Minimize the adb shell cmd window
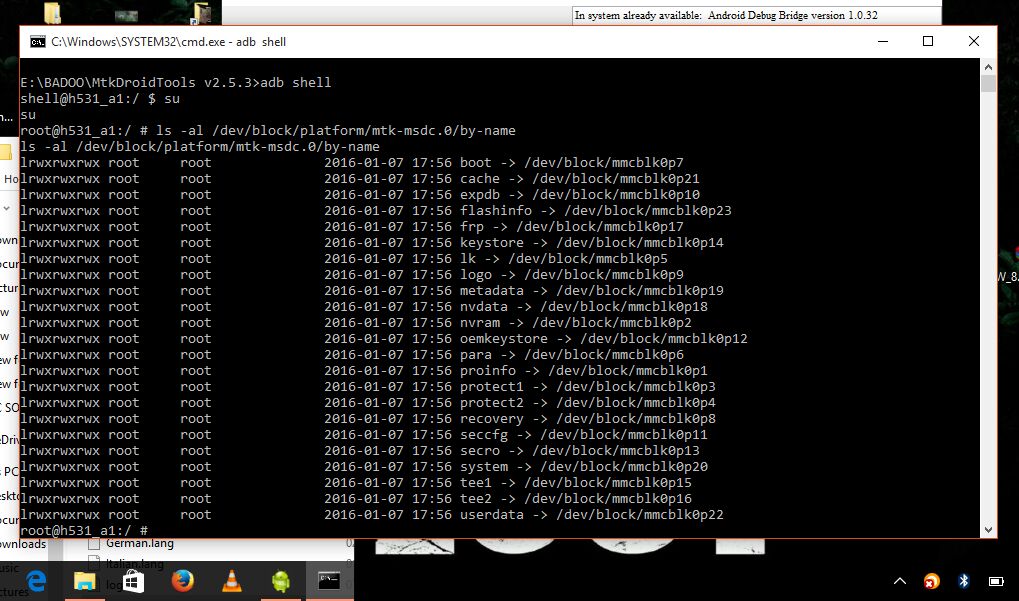 click(882, 42)
